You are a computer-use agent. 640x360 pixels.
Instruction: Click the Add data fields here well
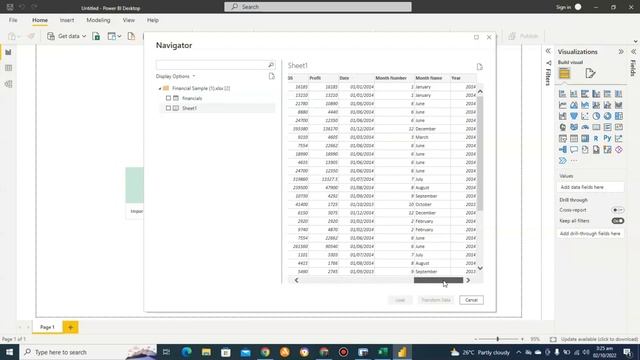pos(590,187)
